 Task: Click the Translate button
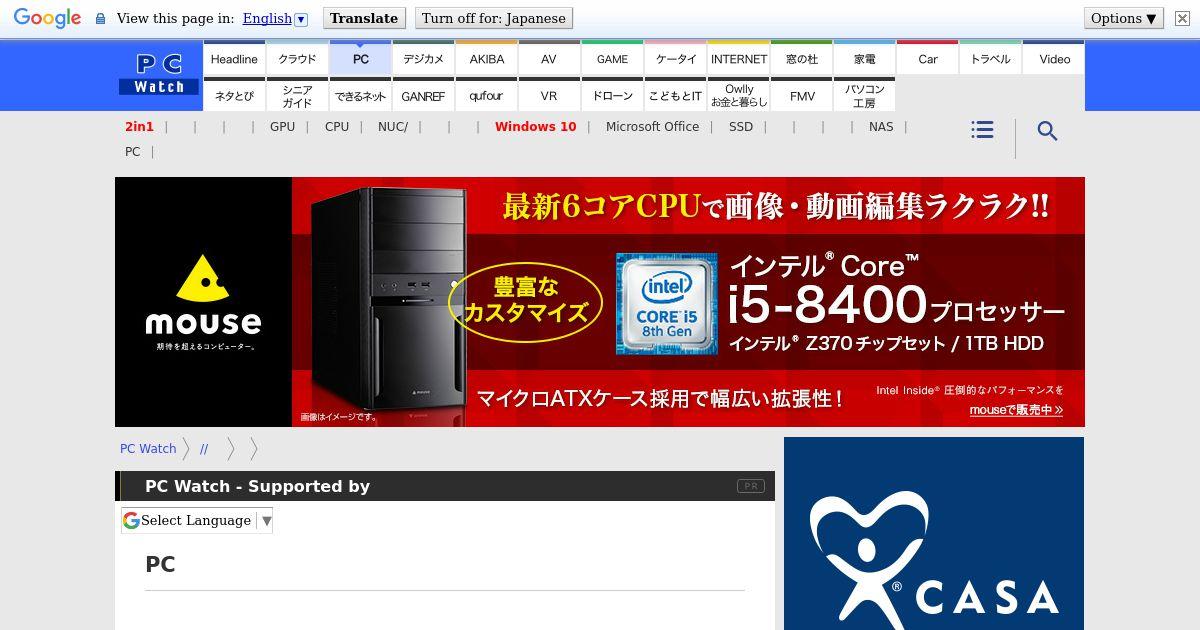(364, 18)
